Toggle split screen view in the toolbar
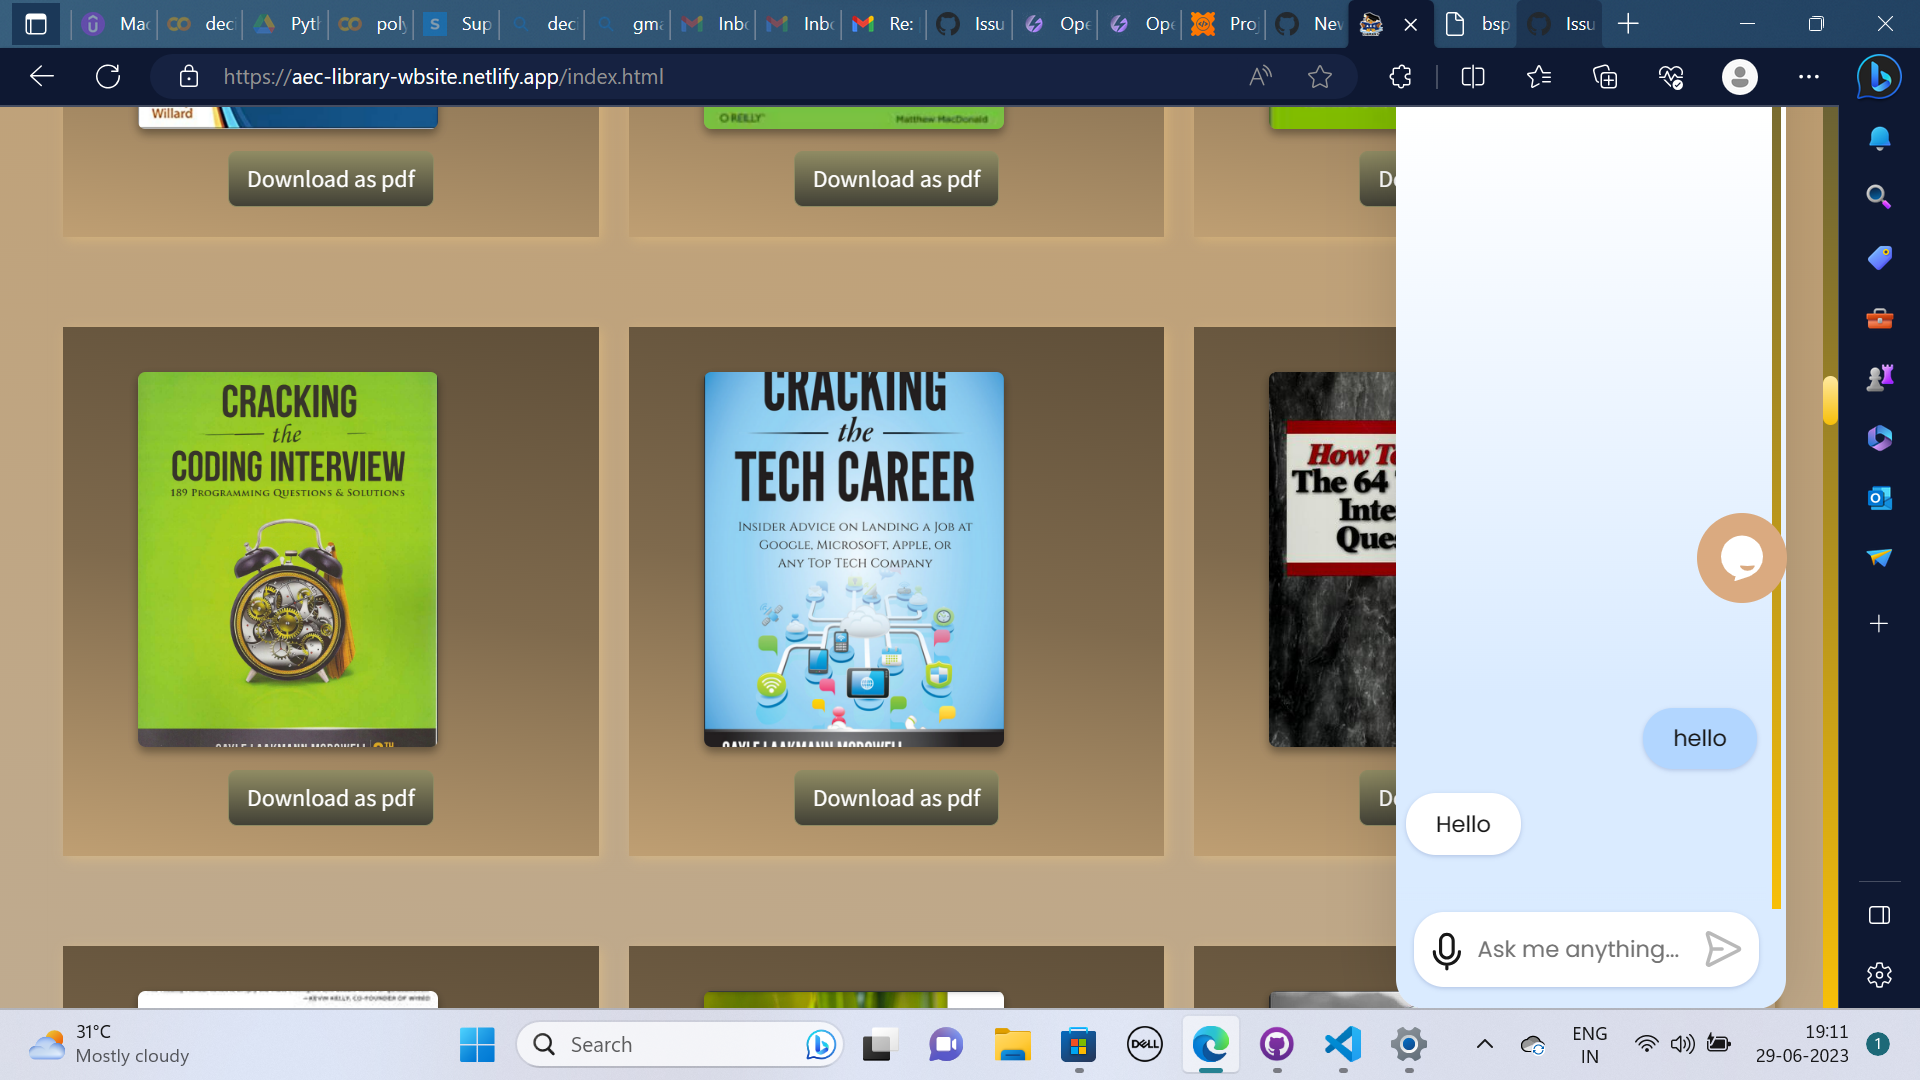This screenshot has height=1080, width=1920. (1471, 76)
